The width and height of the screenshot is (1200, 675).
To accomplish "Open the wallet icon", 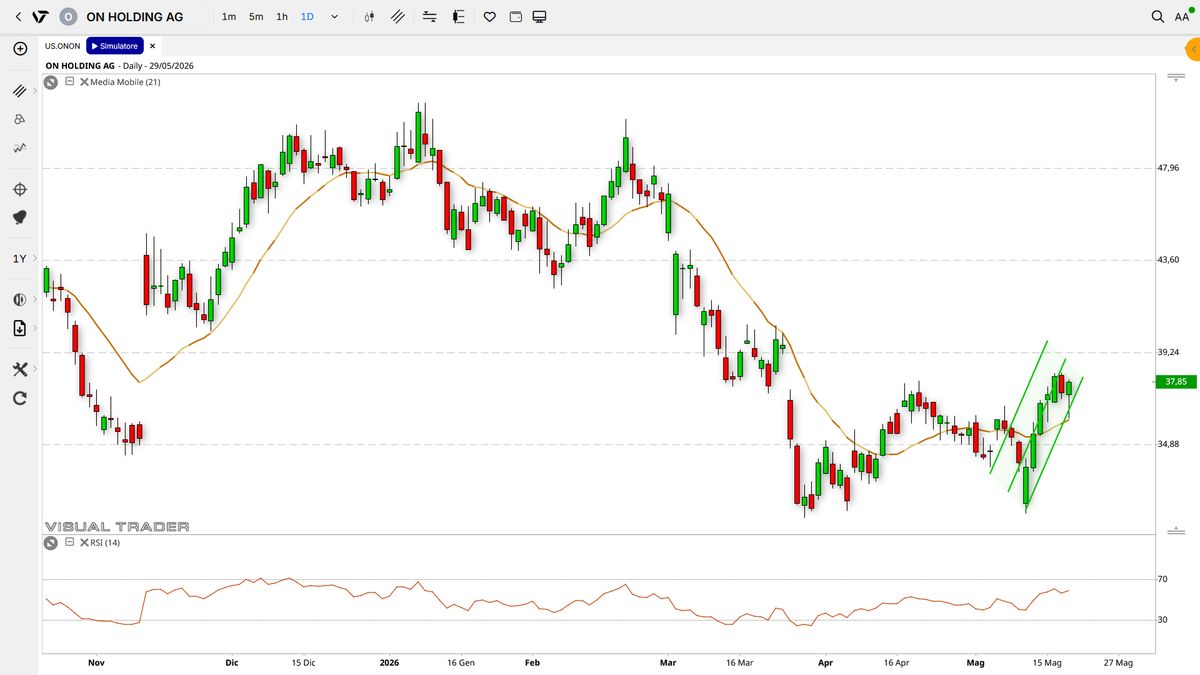I will (x=515, y=17).
